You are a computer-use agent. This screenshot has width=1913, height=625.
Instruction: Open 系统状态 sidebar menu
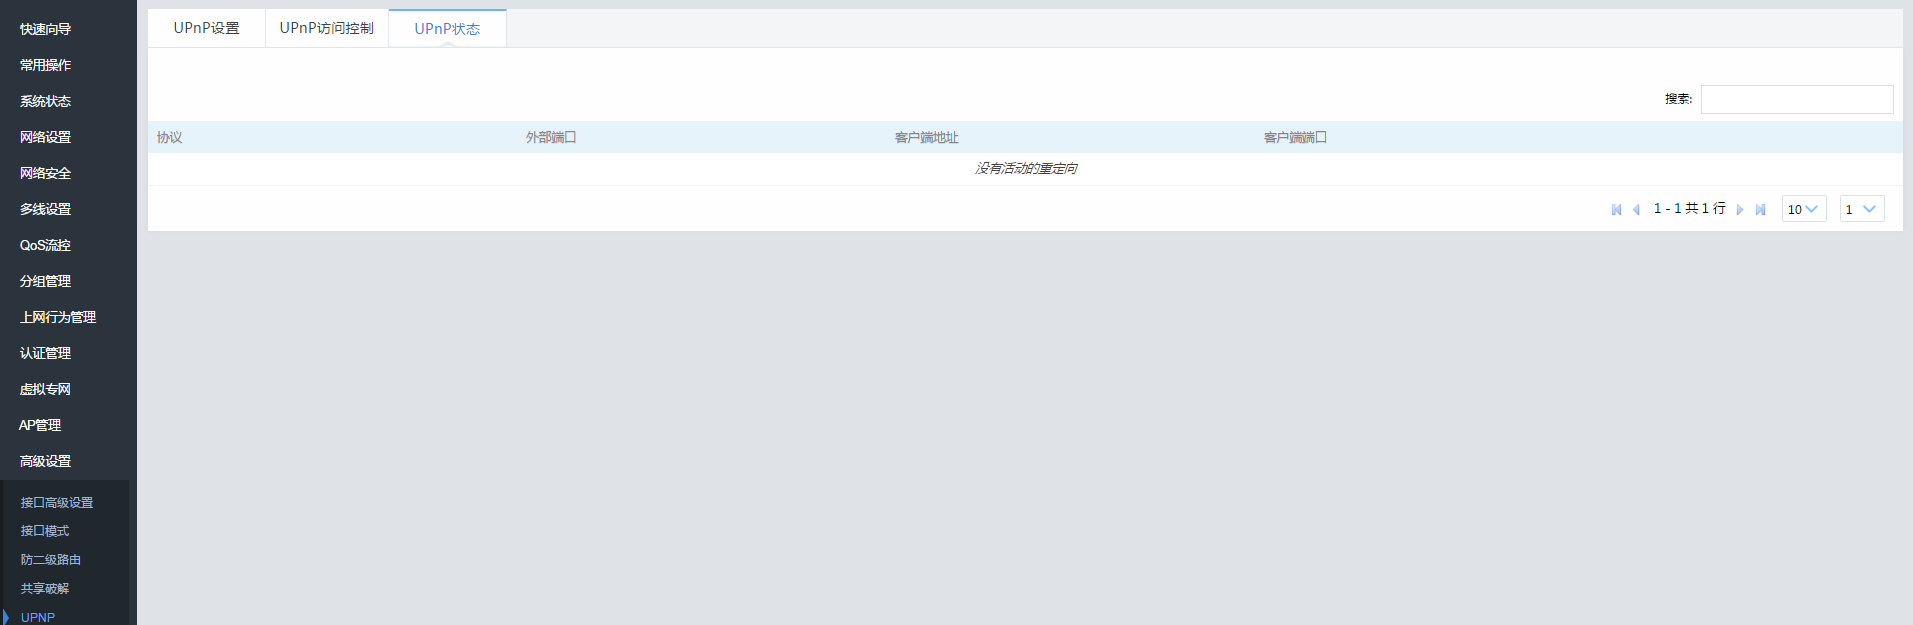pyautogui.click(x=46, y=101)
